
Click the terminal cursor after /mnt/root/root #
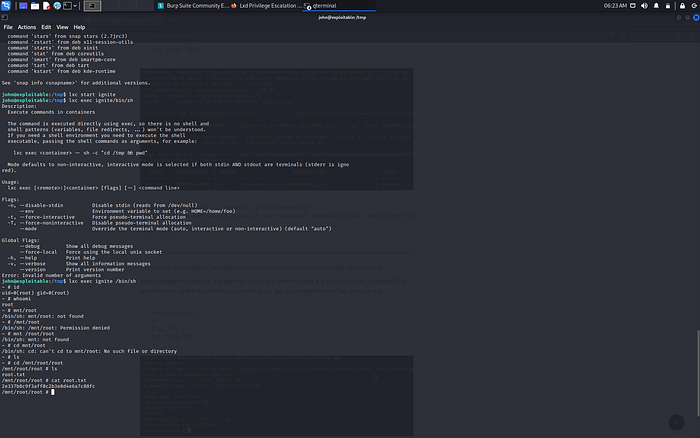[x=53, y=392]
